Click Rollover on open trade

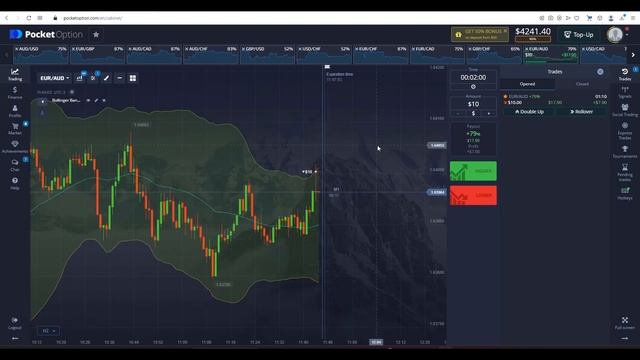[x=581, y=111]
